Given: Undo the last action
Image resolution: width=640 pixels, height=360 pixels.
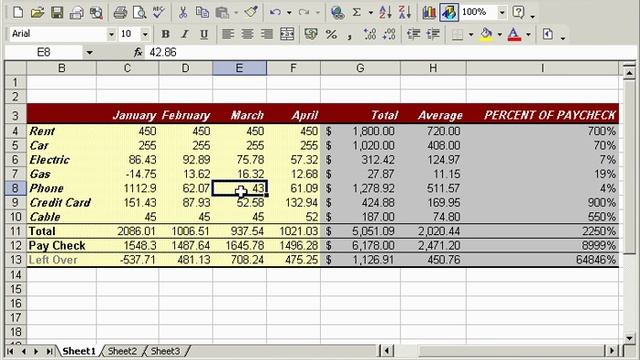Looking at the screenshot, I should pos(275,13).
